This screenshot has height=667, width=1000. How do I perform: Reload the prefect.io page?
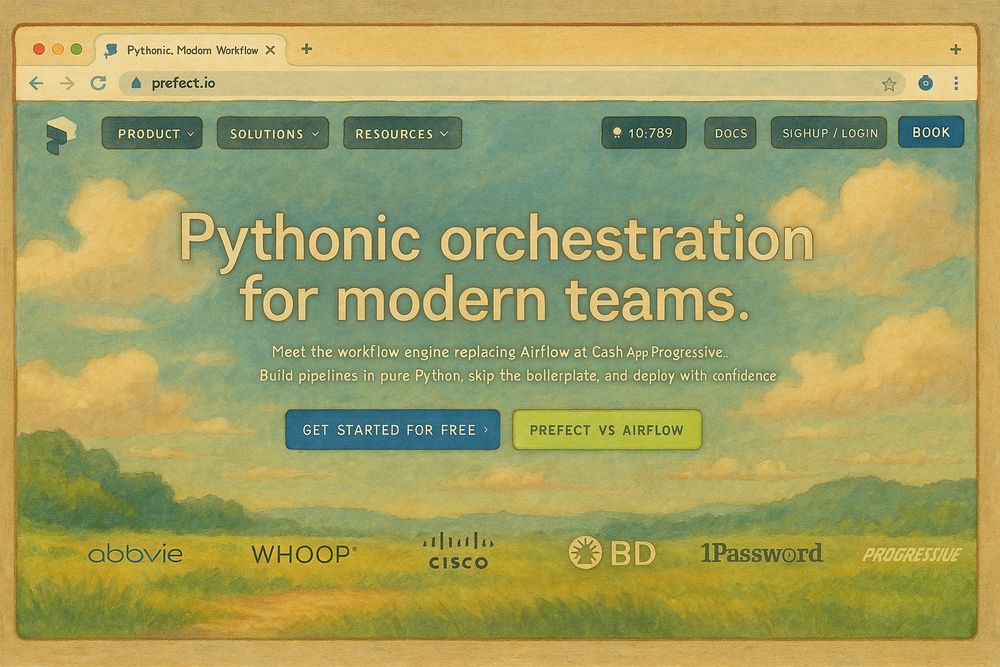[x=98, y=83]
